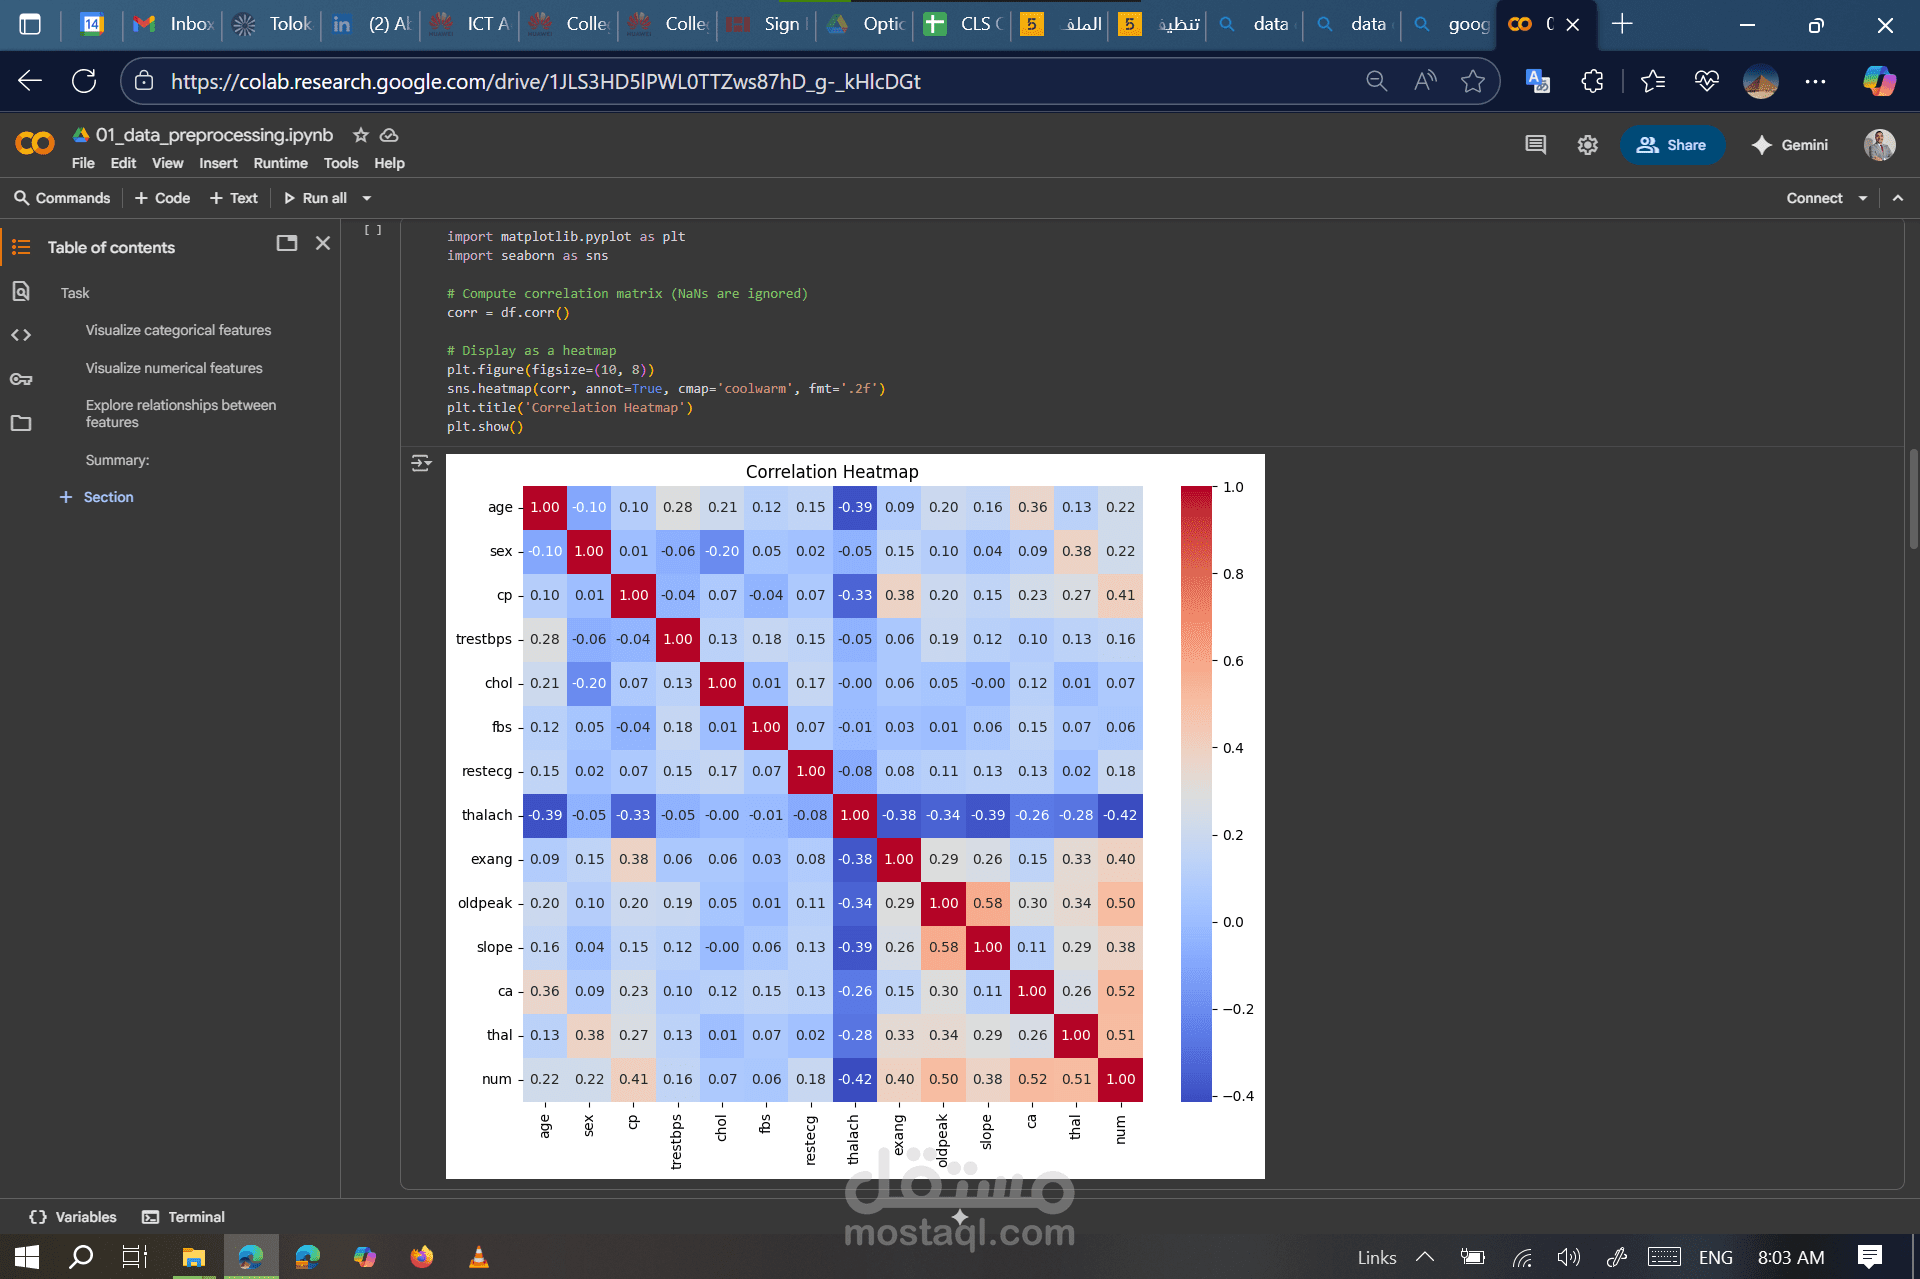Open the notebook settings gear icon

pyautogui.click(x=1587, y=145)
